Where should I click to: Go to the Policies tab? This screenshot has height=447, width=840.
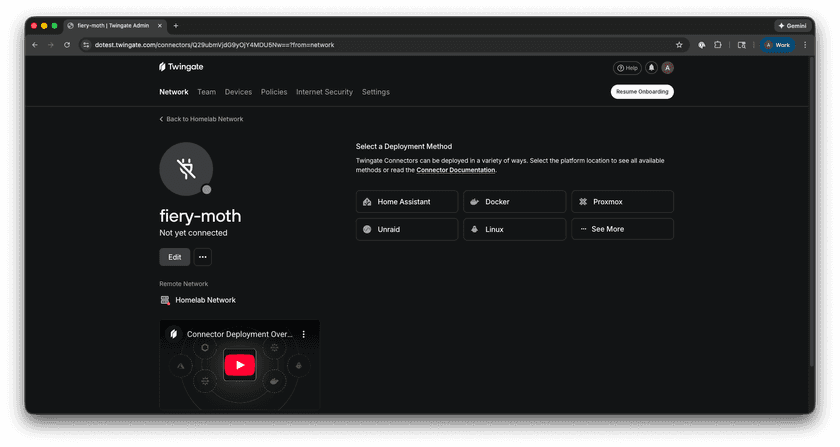pyautogui.click(x=274, y=92)
